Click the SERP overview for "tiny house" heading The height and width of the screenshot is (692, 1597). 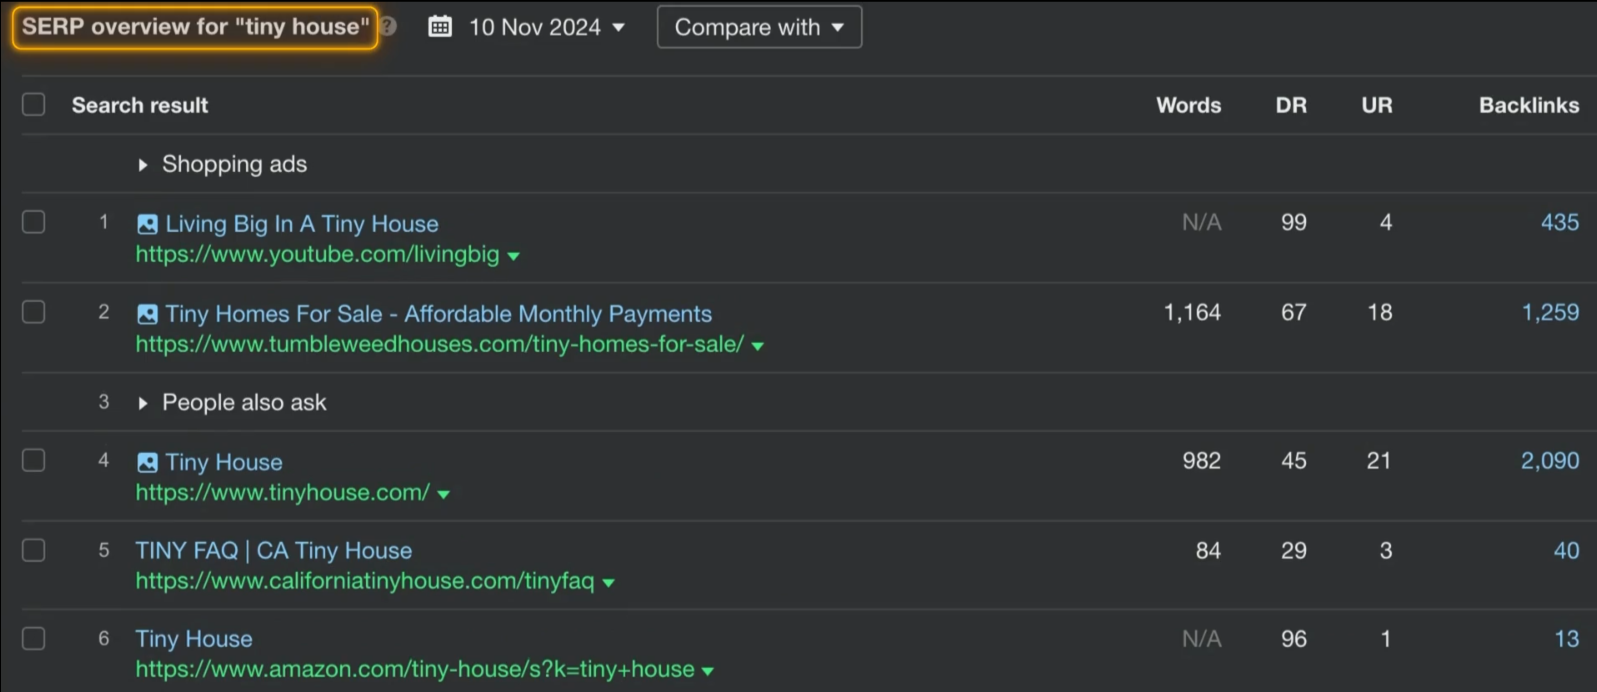click(195, 27)
